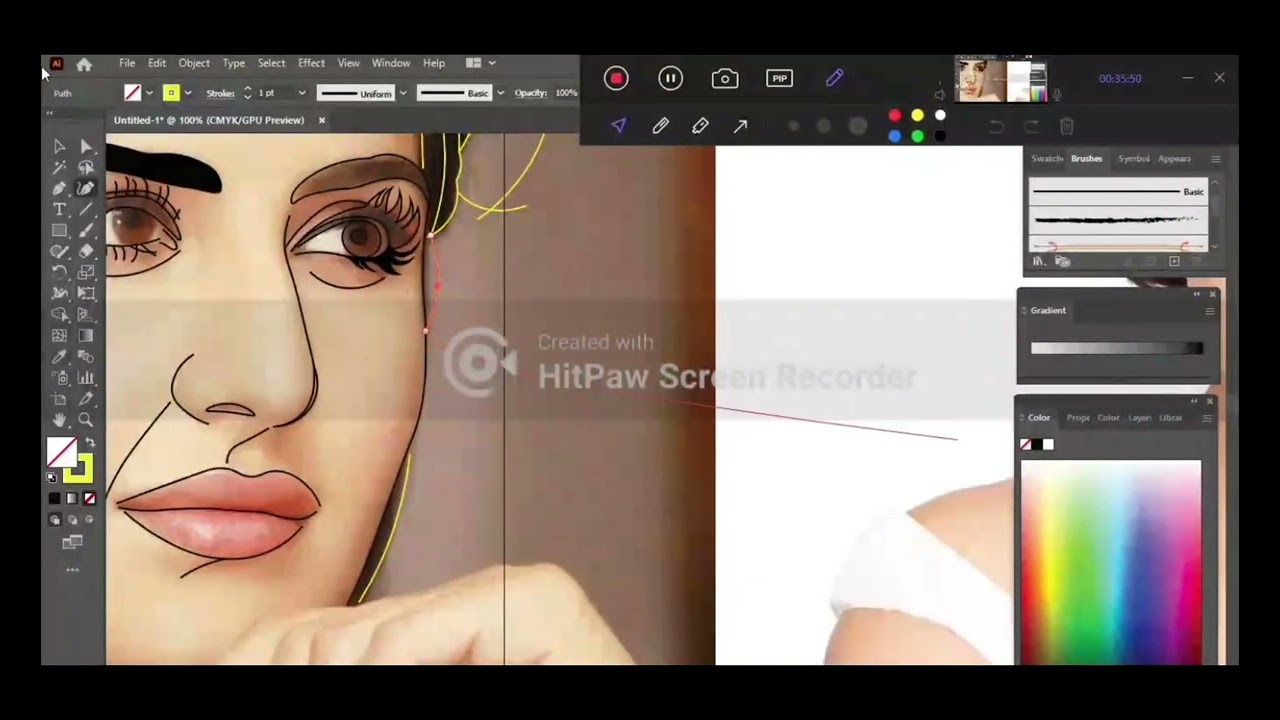
Task: Select the Perspective Grid tool
Action: 86,314
